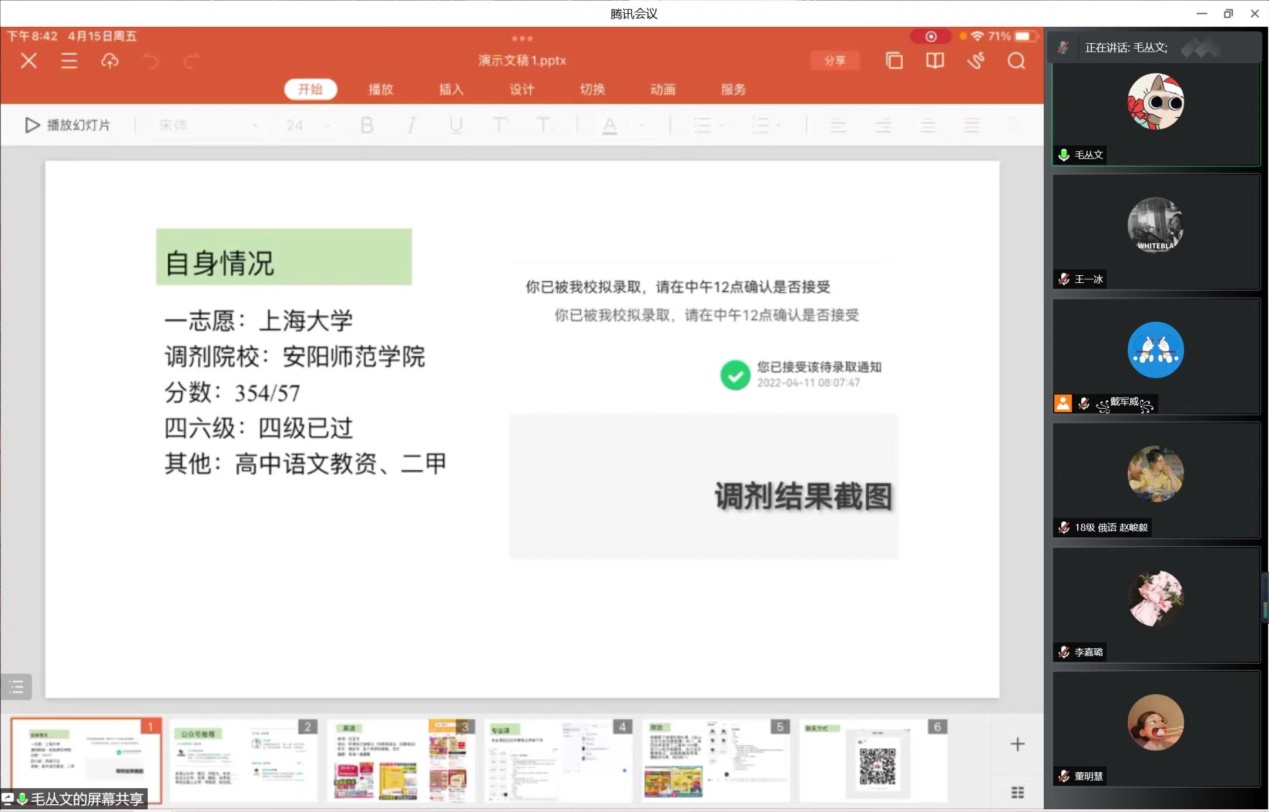Toggle italic I formatting
Screen dimensions: 1269x812
coord(411,126)
